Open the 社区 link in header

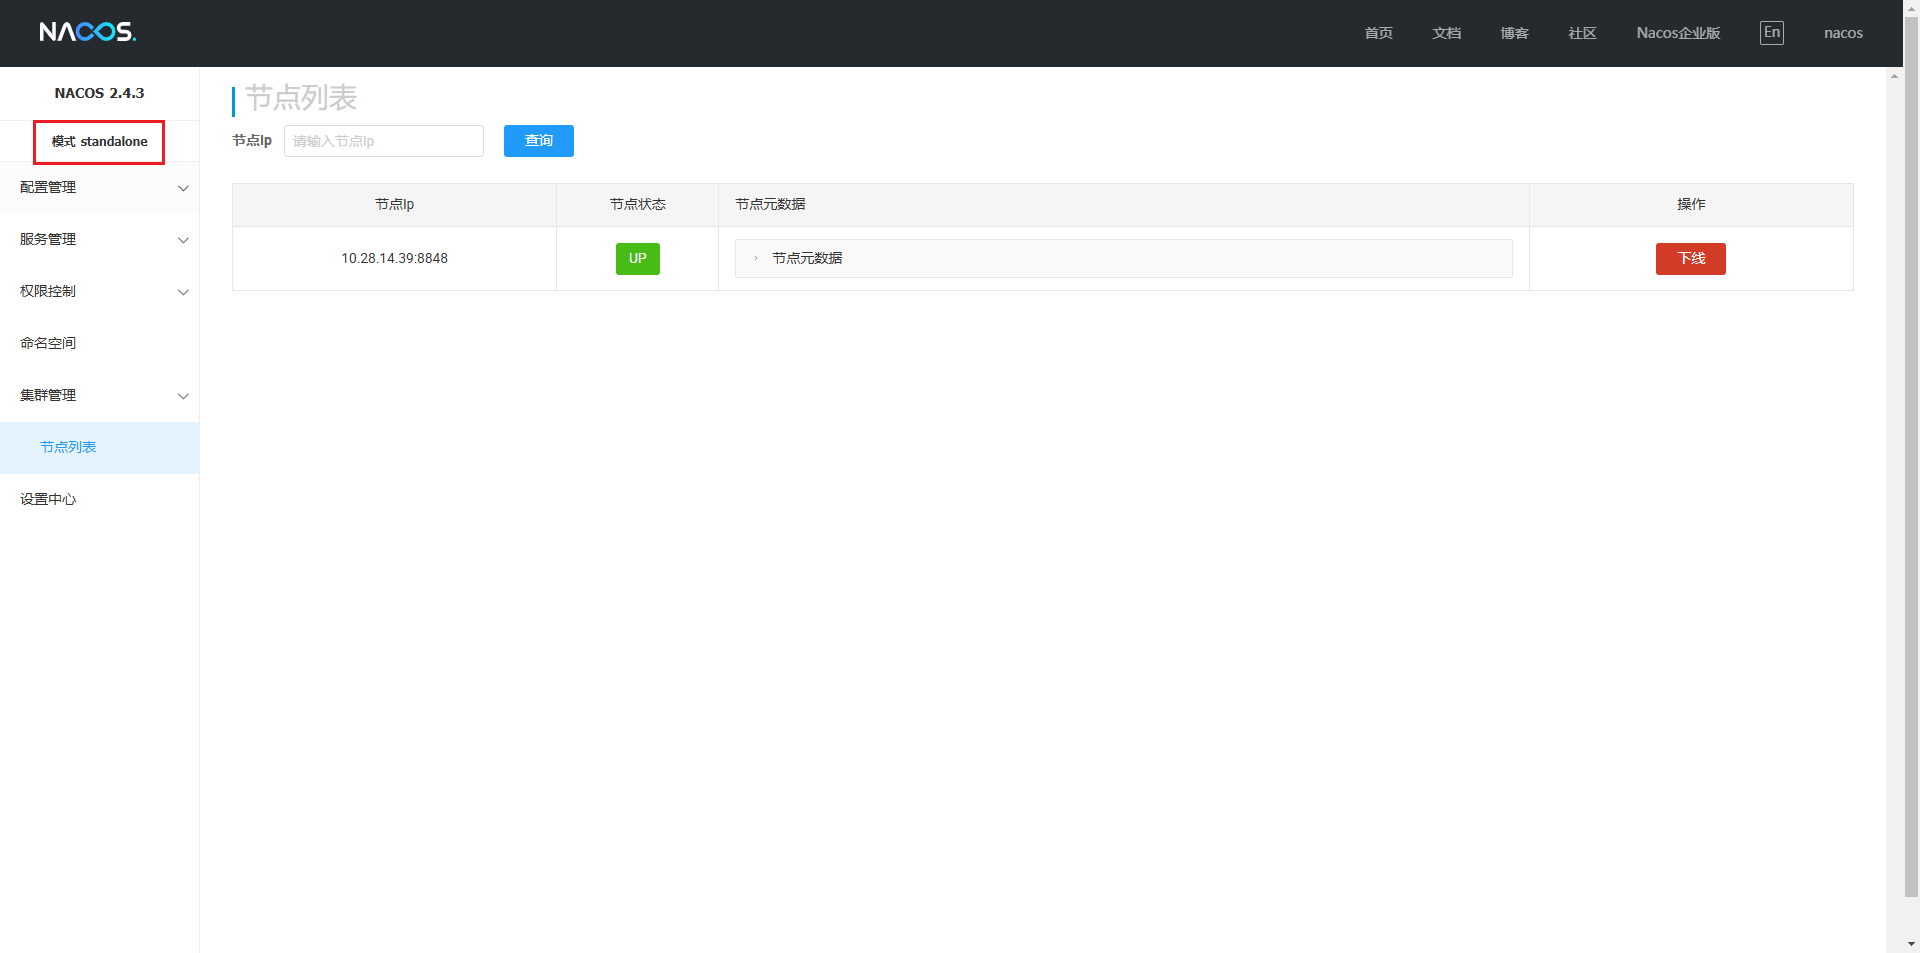(1582, 33)
